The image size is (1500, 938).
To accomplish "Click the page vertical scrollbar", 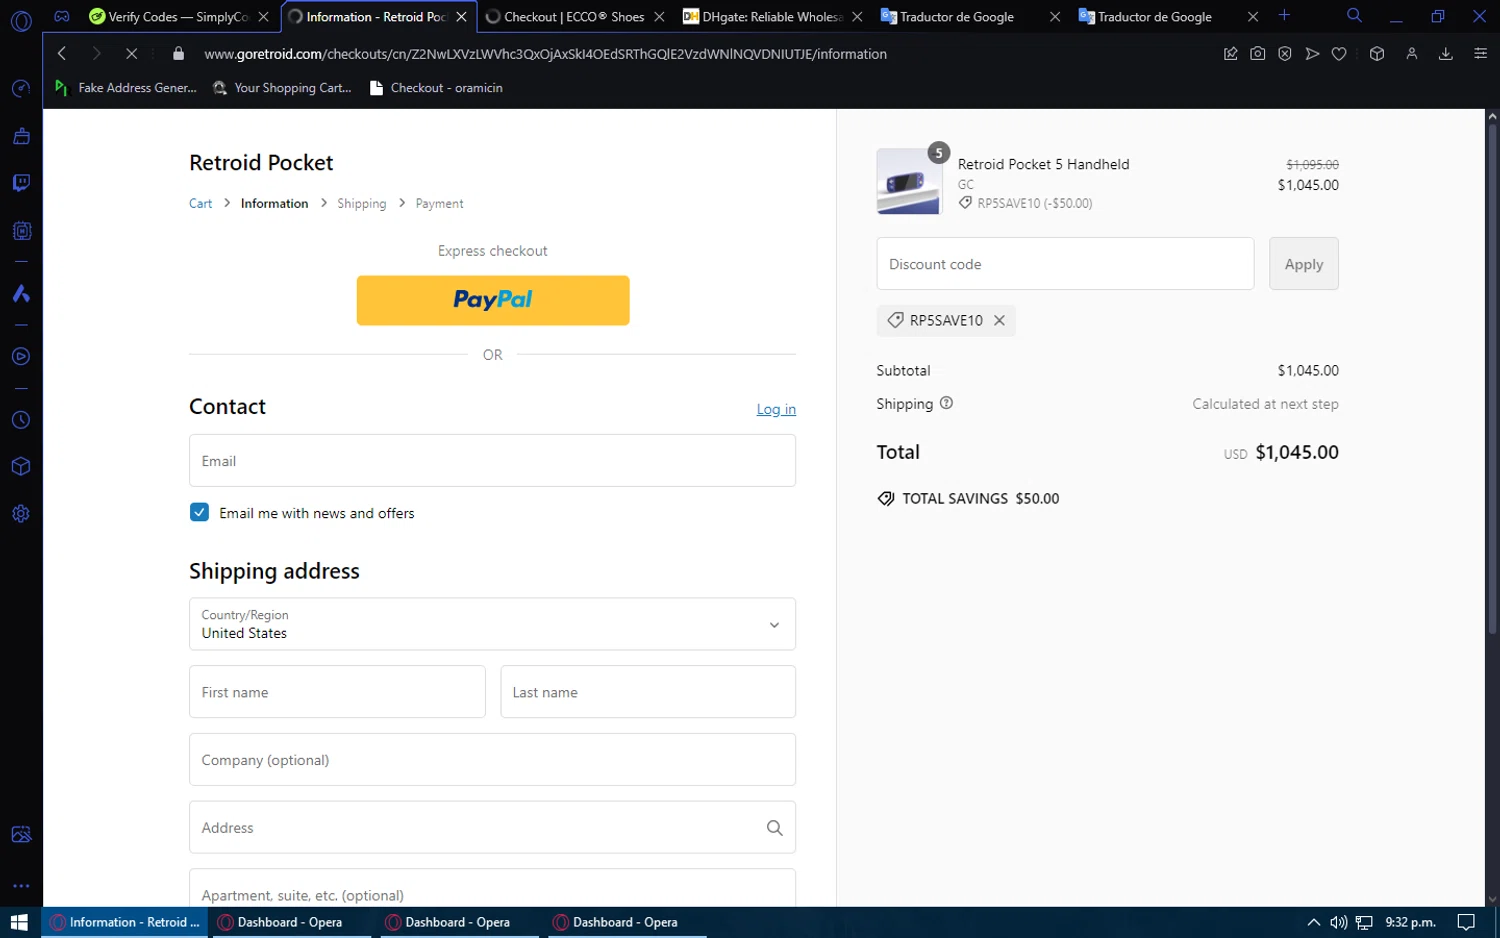I will point(1492,380).
